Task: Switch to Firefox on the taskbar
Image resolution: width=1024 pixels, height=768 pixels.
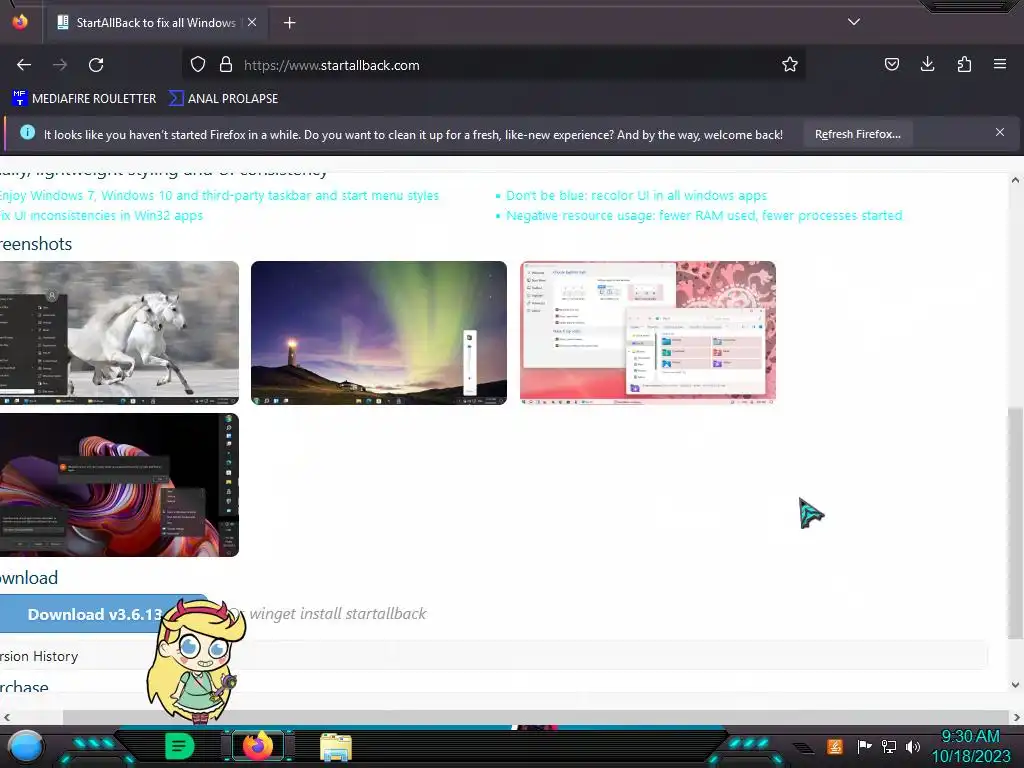Action: click(258, 746)
